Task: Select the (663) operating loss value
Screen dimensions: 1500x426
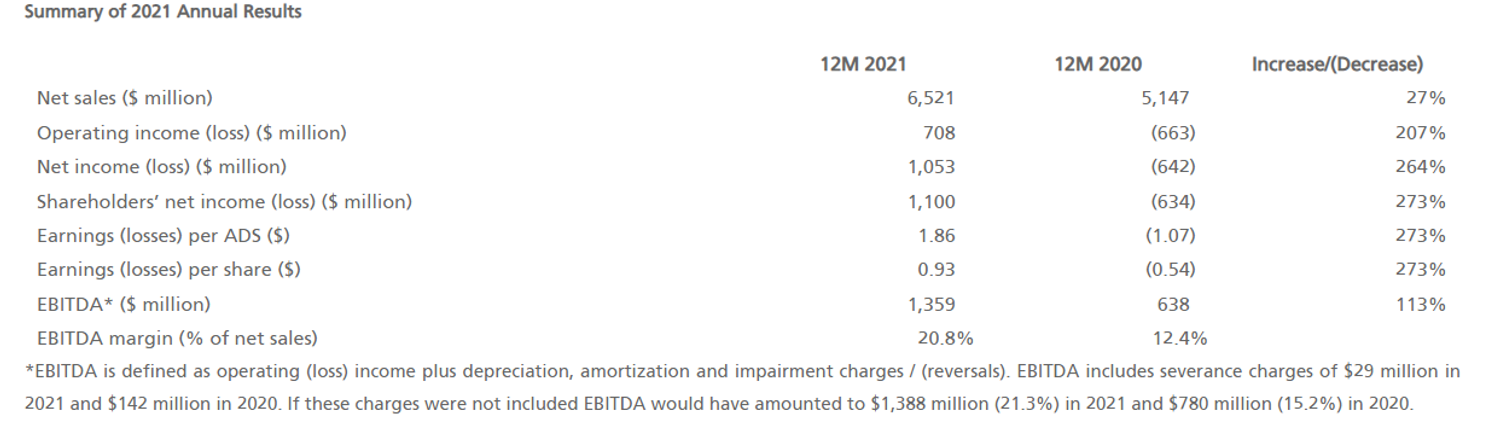Action: click(1173, 133)
